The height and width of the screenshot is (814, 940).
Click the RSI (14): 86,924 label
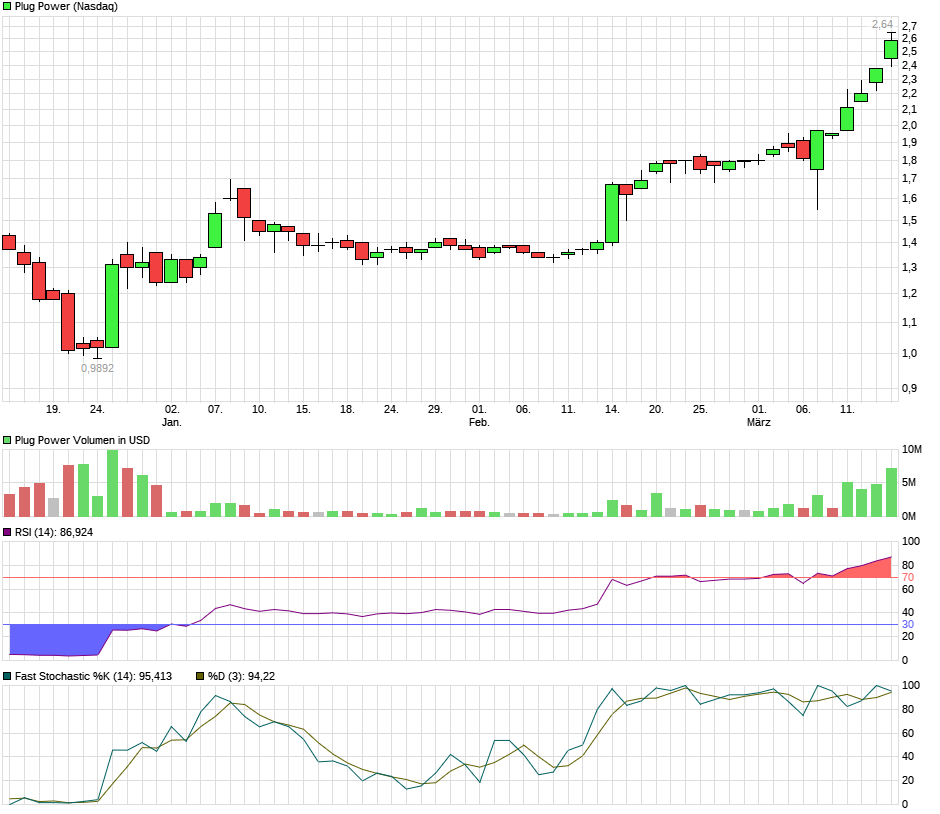[54, 533]
